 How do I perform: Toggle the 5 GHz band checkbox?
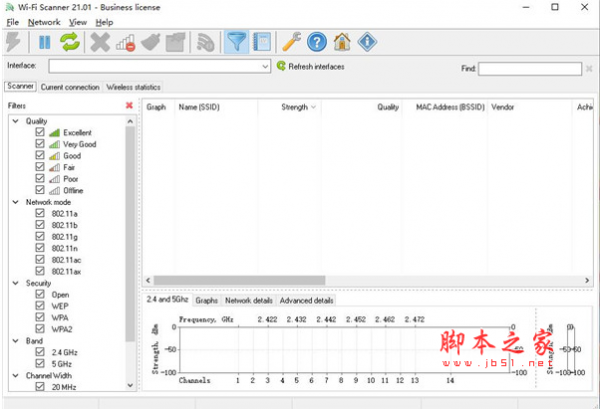point(40,363)
